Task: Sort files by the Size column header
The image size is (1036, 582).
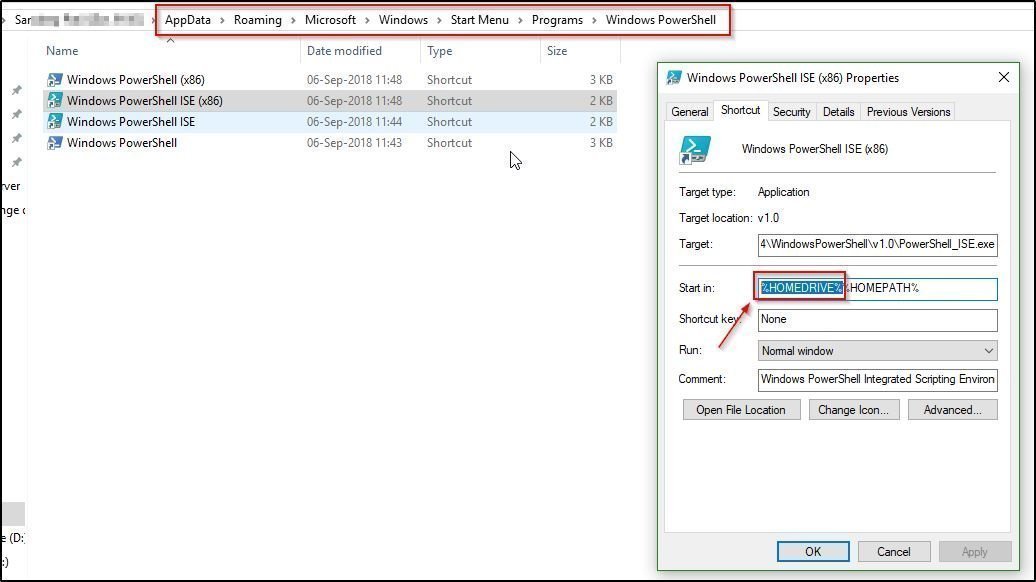Action: (x=557, y=51)
